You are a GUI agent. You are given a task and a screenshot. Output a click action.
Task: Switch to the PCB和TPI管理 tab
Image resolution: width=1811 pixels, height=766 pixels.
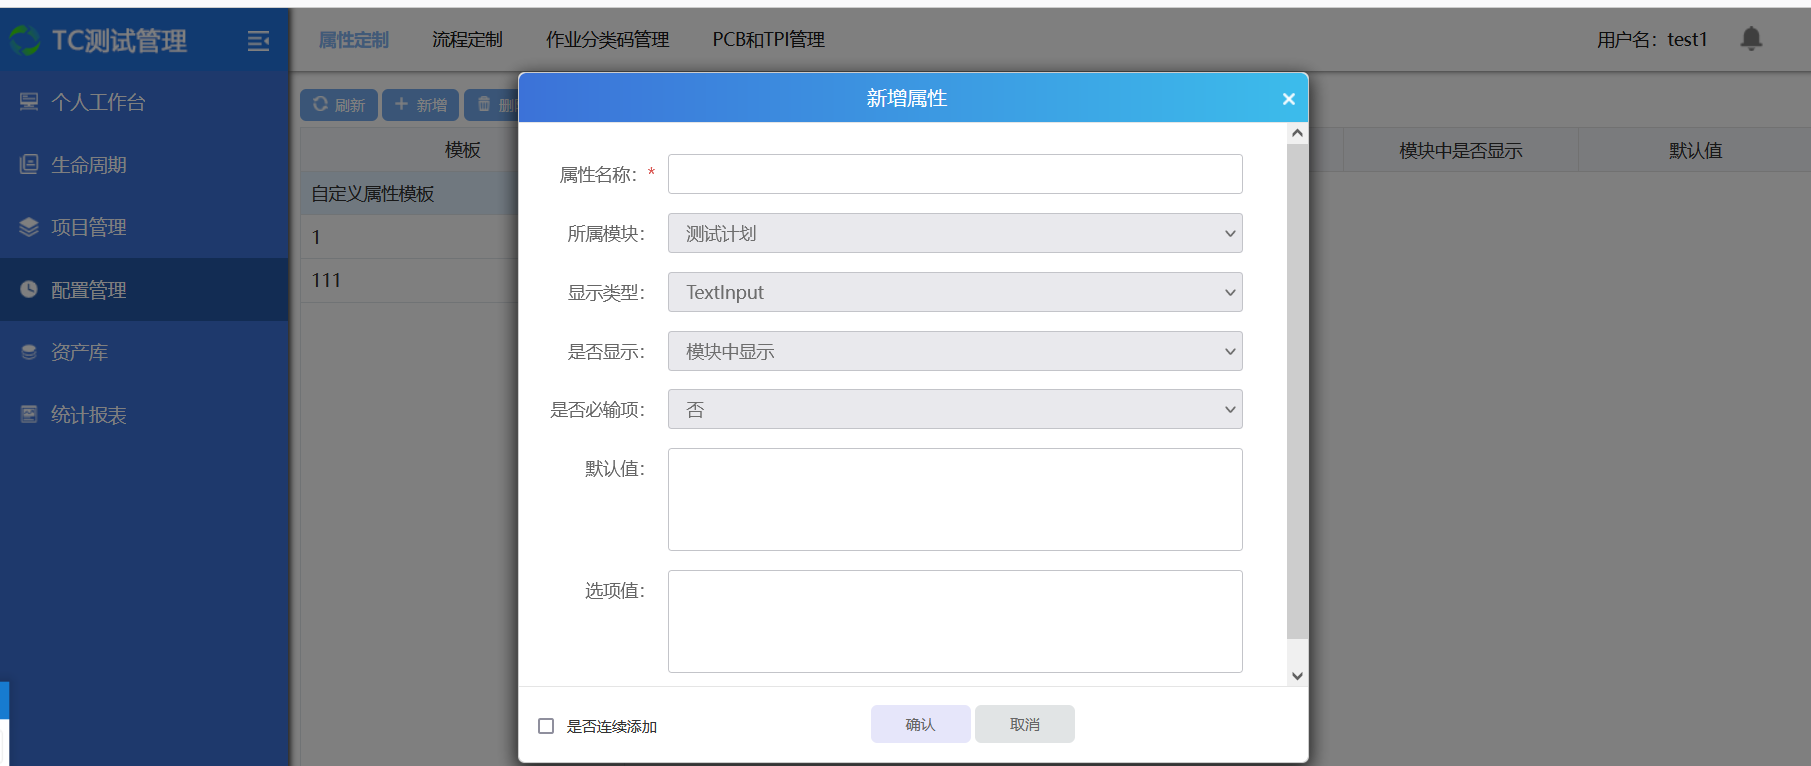[768, 40]
